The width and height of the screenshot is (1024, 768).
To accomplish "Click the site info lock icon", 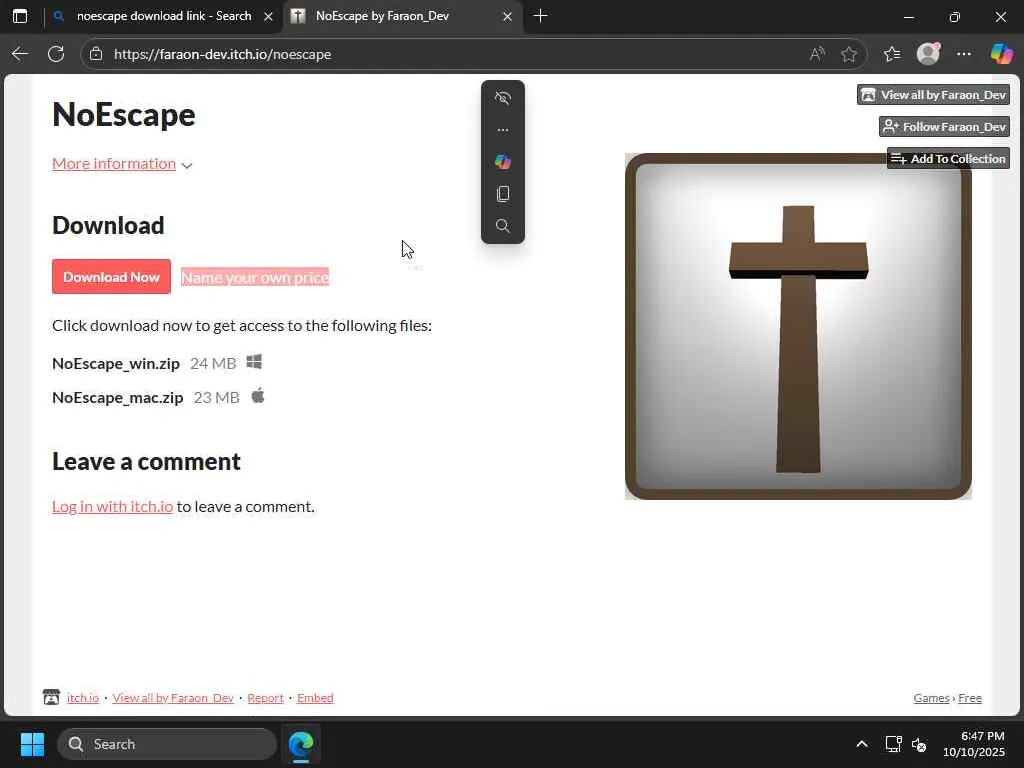I will point(96,54).
